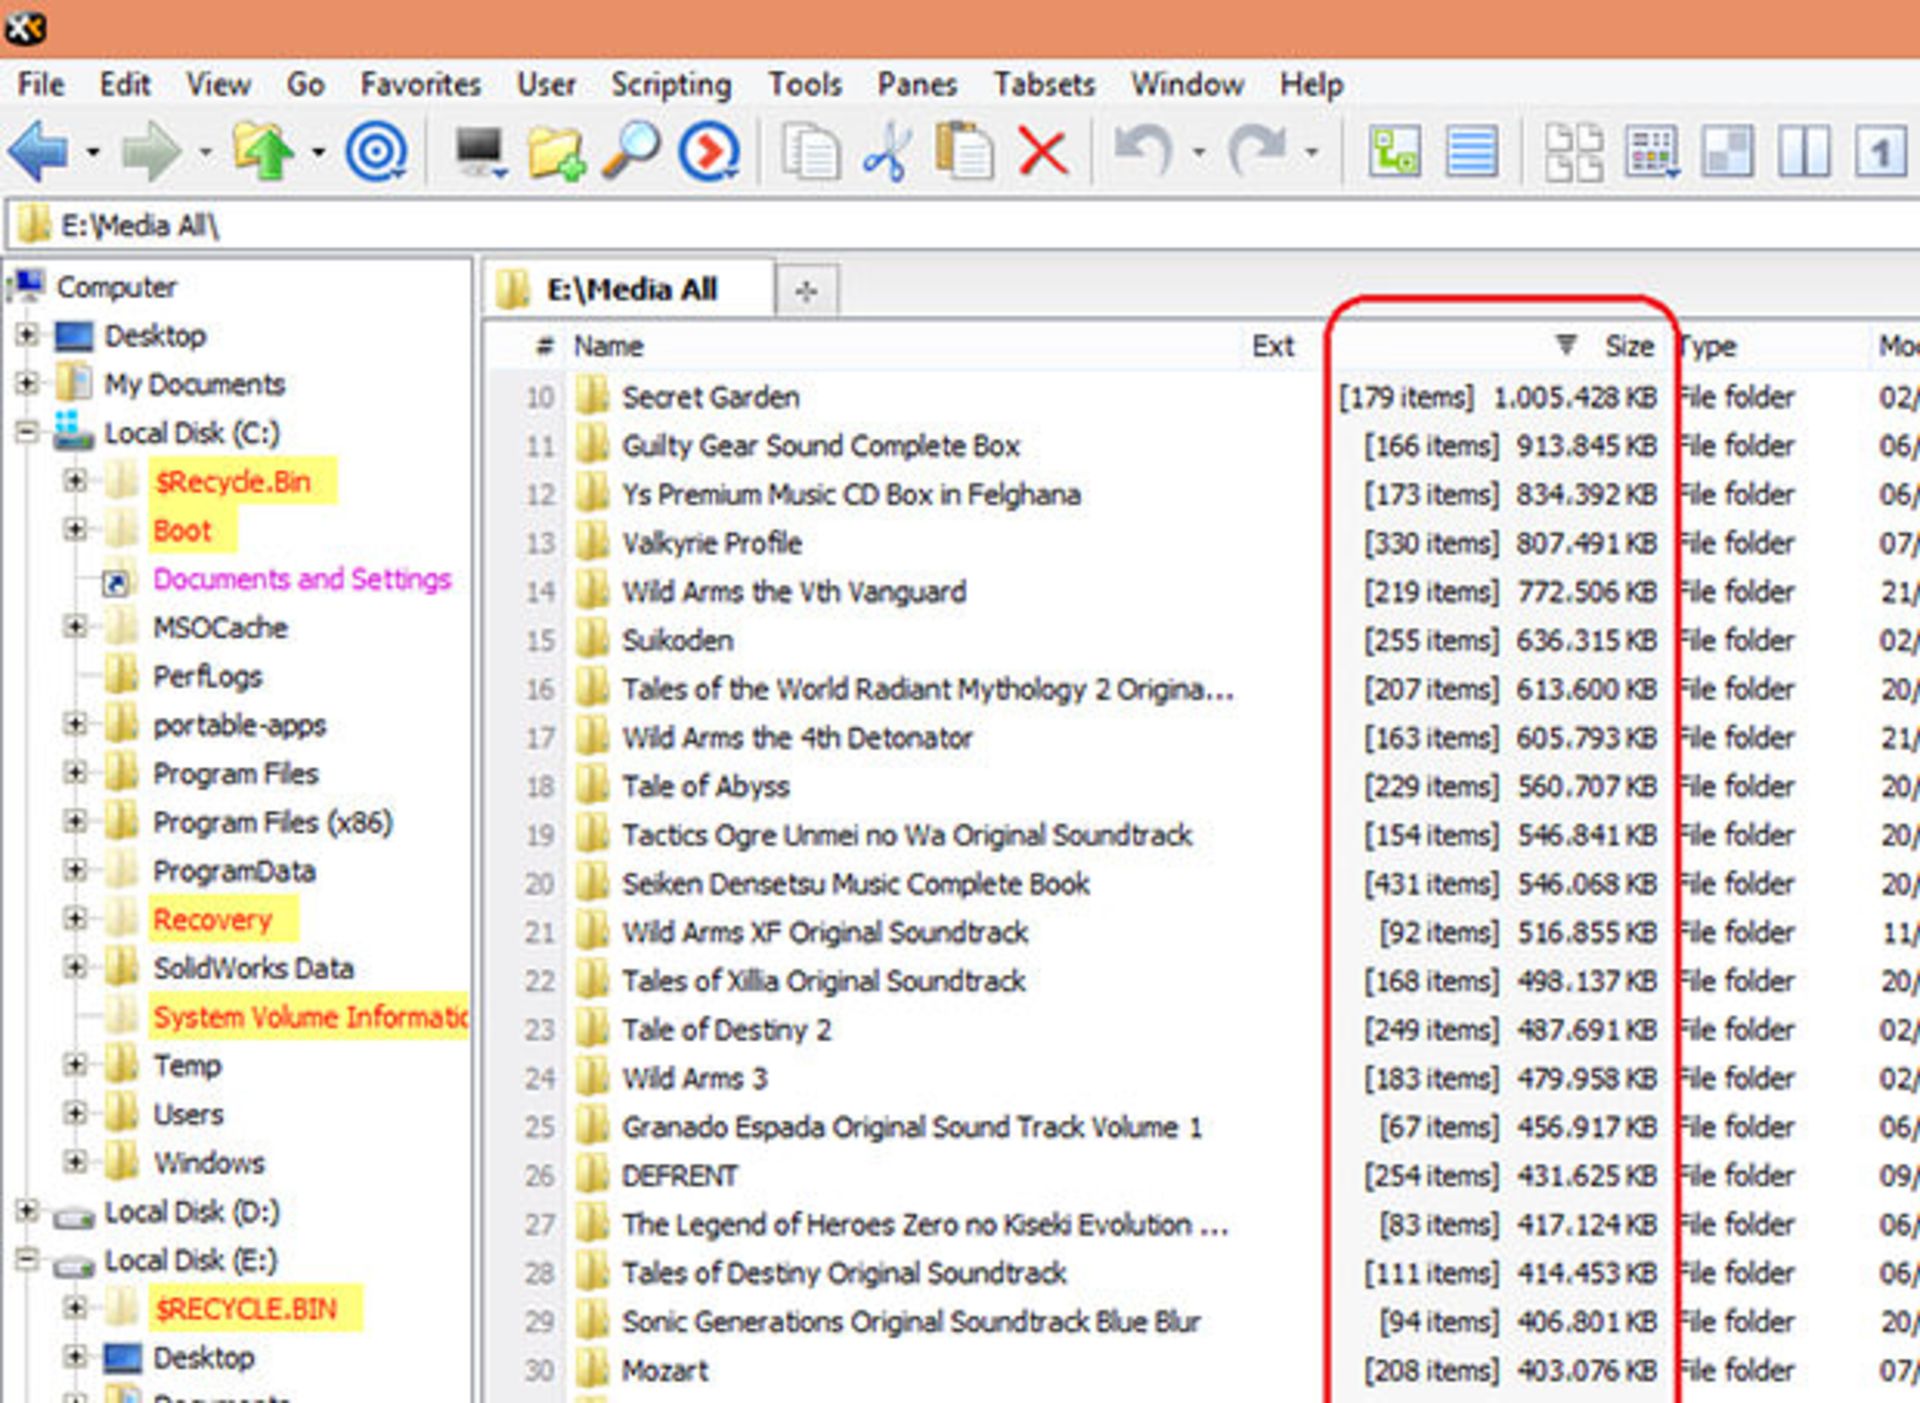
Task: Select Documents and Settings in tree
Action: click(x=302, y=579)
